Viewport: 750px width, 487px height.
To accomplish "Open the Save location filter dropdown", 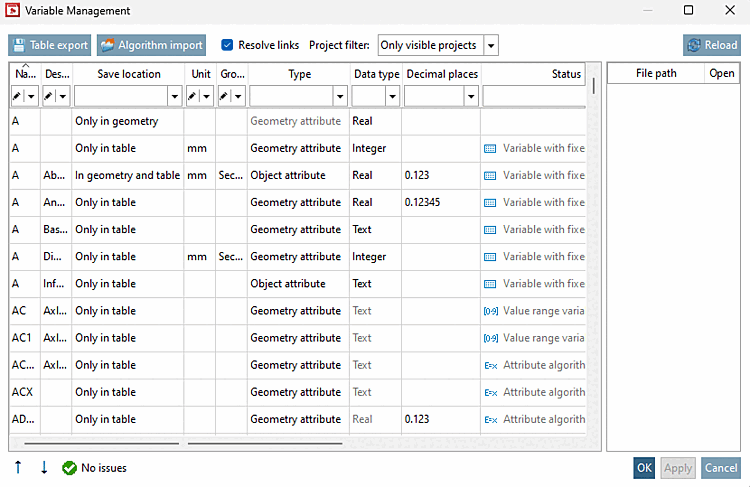I will pyautogui.click(x=175, y=97).
